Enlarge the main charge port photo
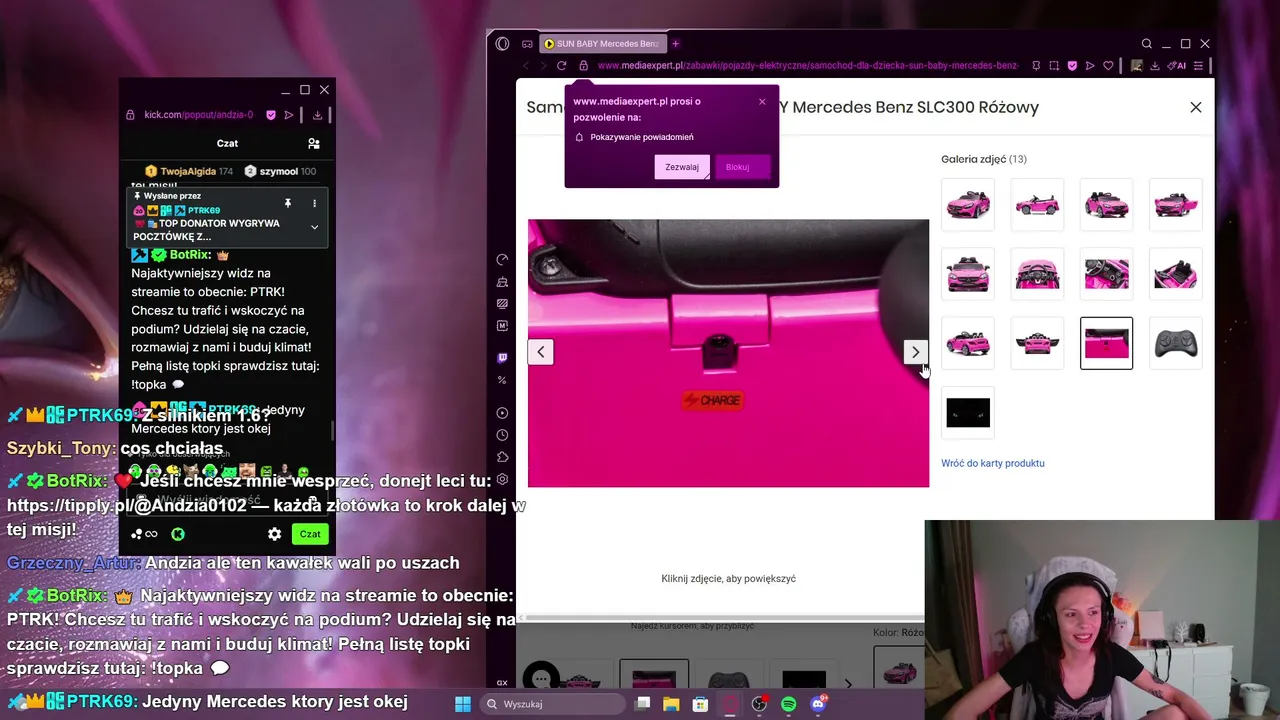 tap(728, 353)
